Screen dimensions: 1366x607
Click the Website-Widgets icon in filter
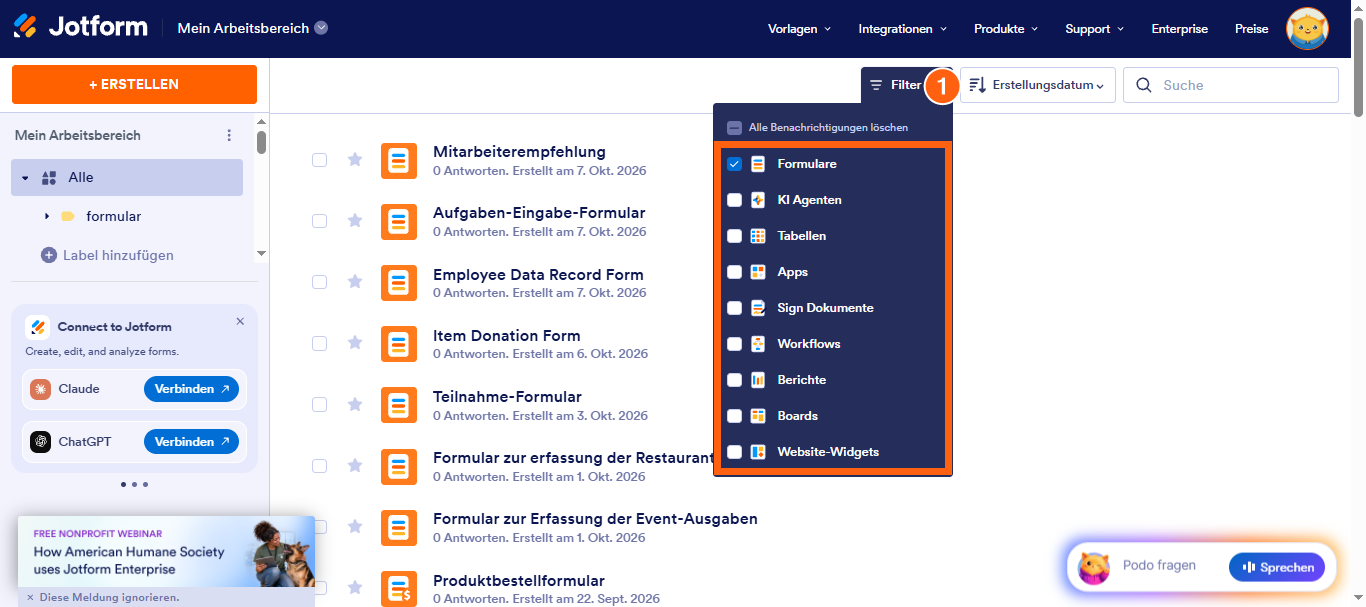[x=758, y=452]
